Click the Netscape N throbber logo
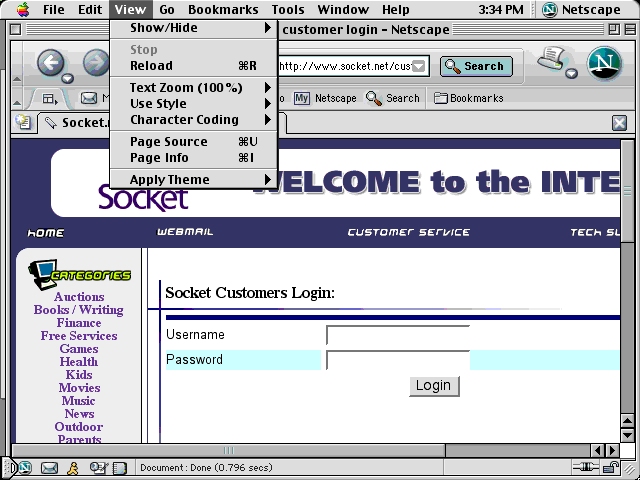This screenshot has height=480, width=640. coord(604,64)
